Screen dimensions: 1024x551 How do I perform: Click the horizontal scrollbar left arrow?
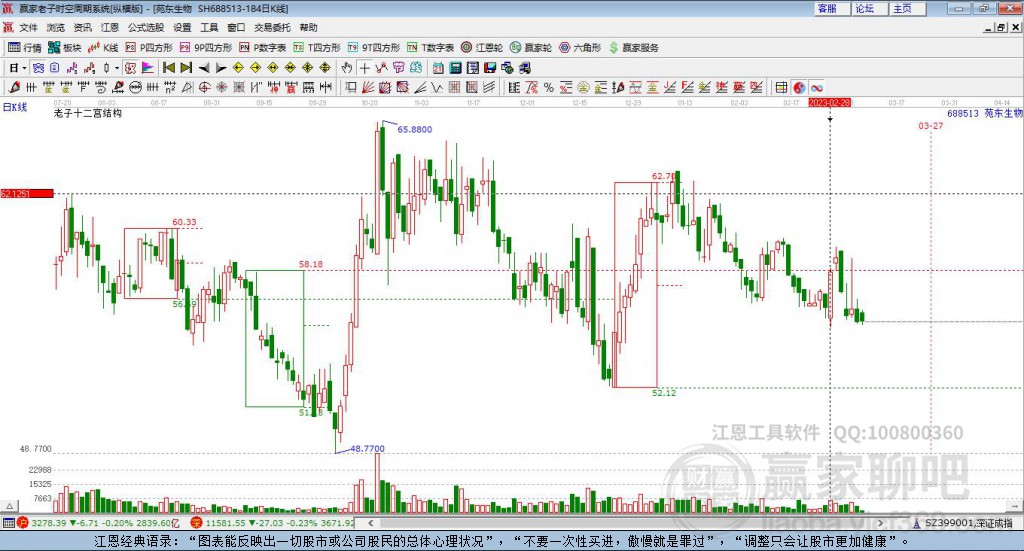pyautogui.click(x=370, y=523)
